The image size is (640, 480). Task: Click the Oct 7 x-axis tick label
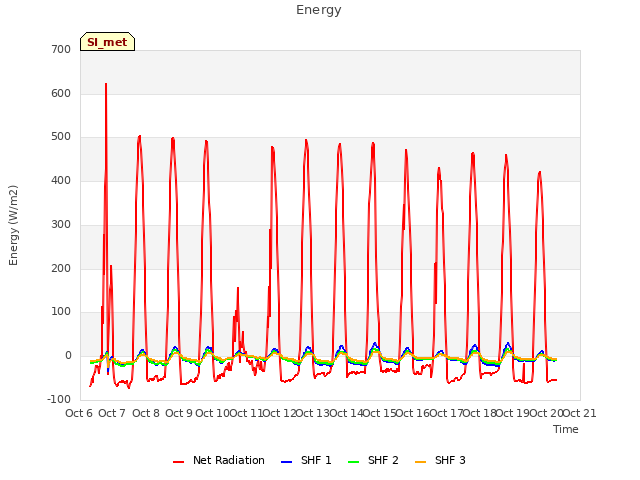112,413
